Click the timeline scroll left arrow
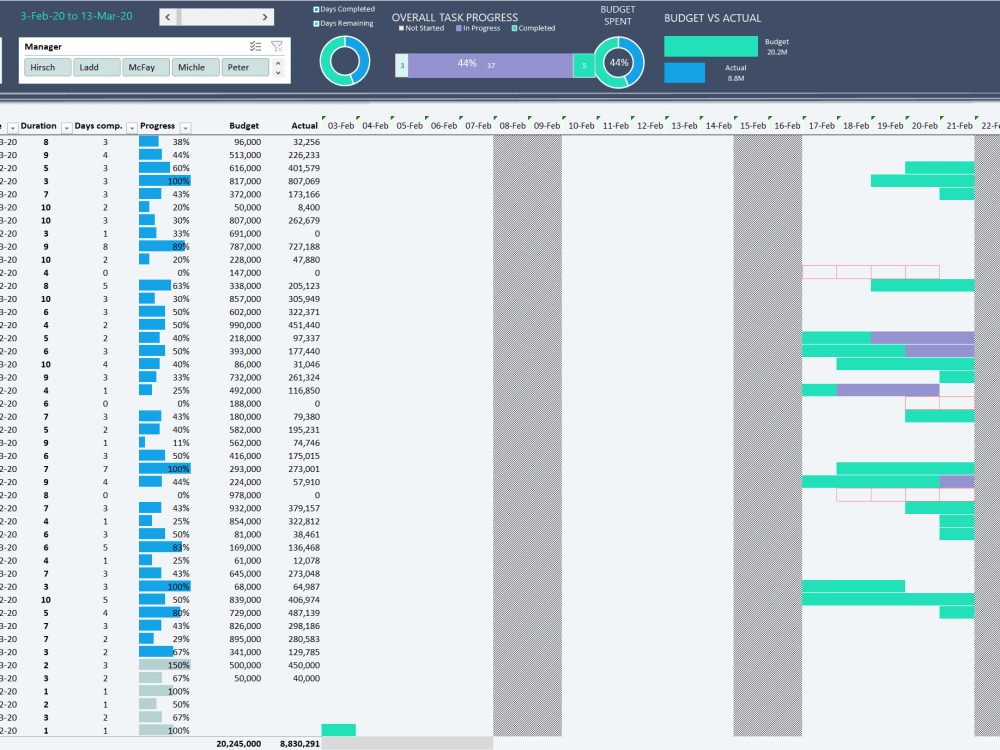 168,17
